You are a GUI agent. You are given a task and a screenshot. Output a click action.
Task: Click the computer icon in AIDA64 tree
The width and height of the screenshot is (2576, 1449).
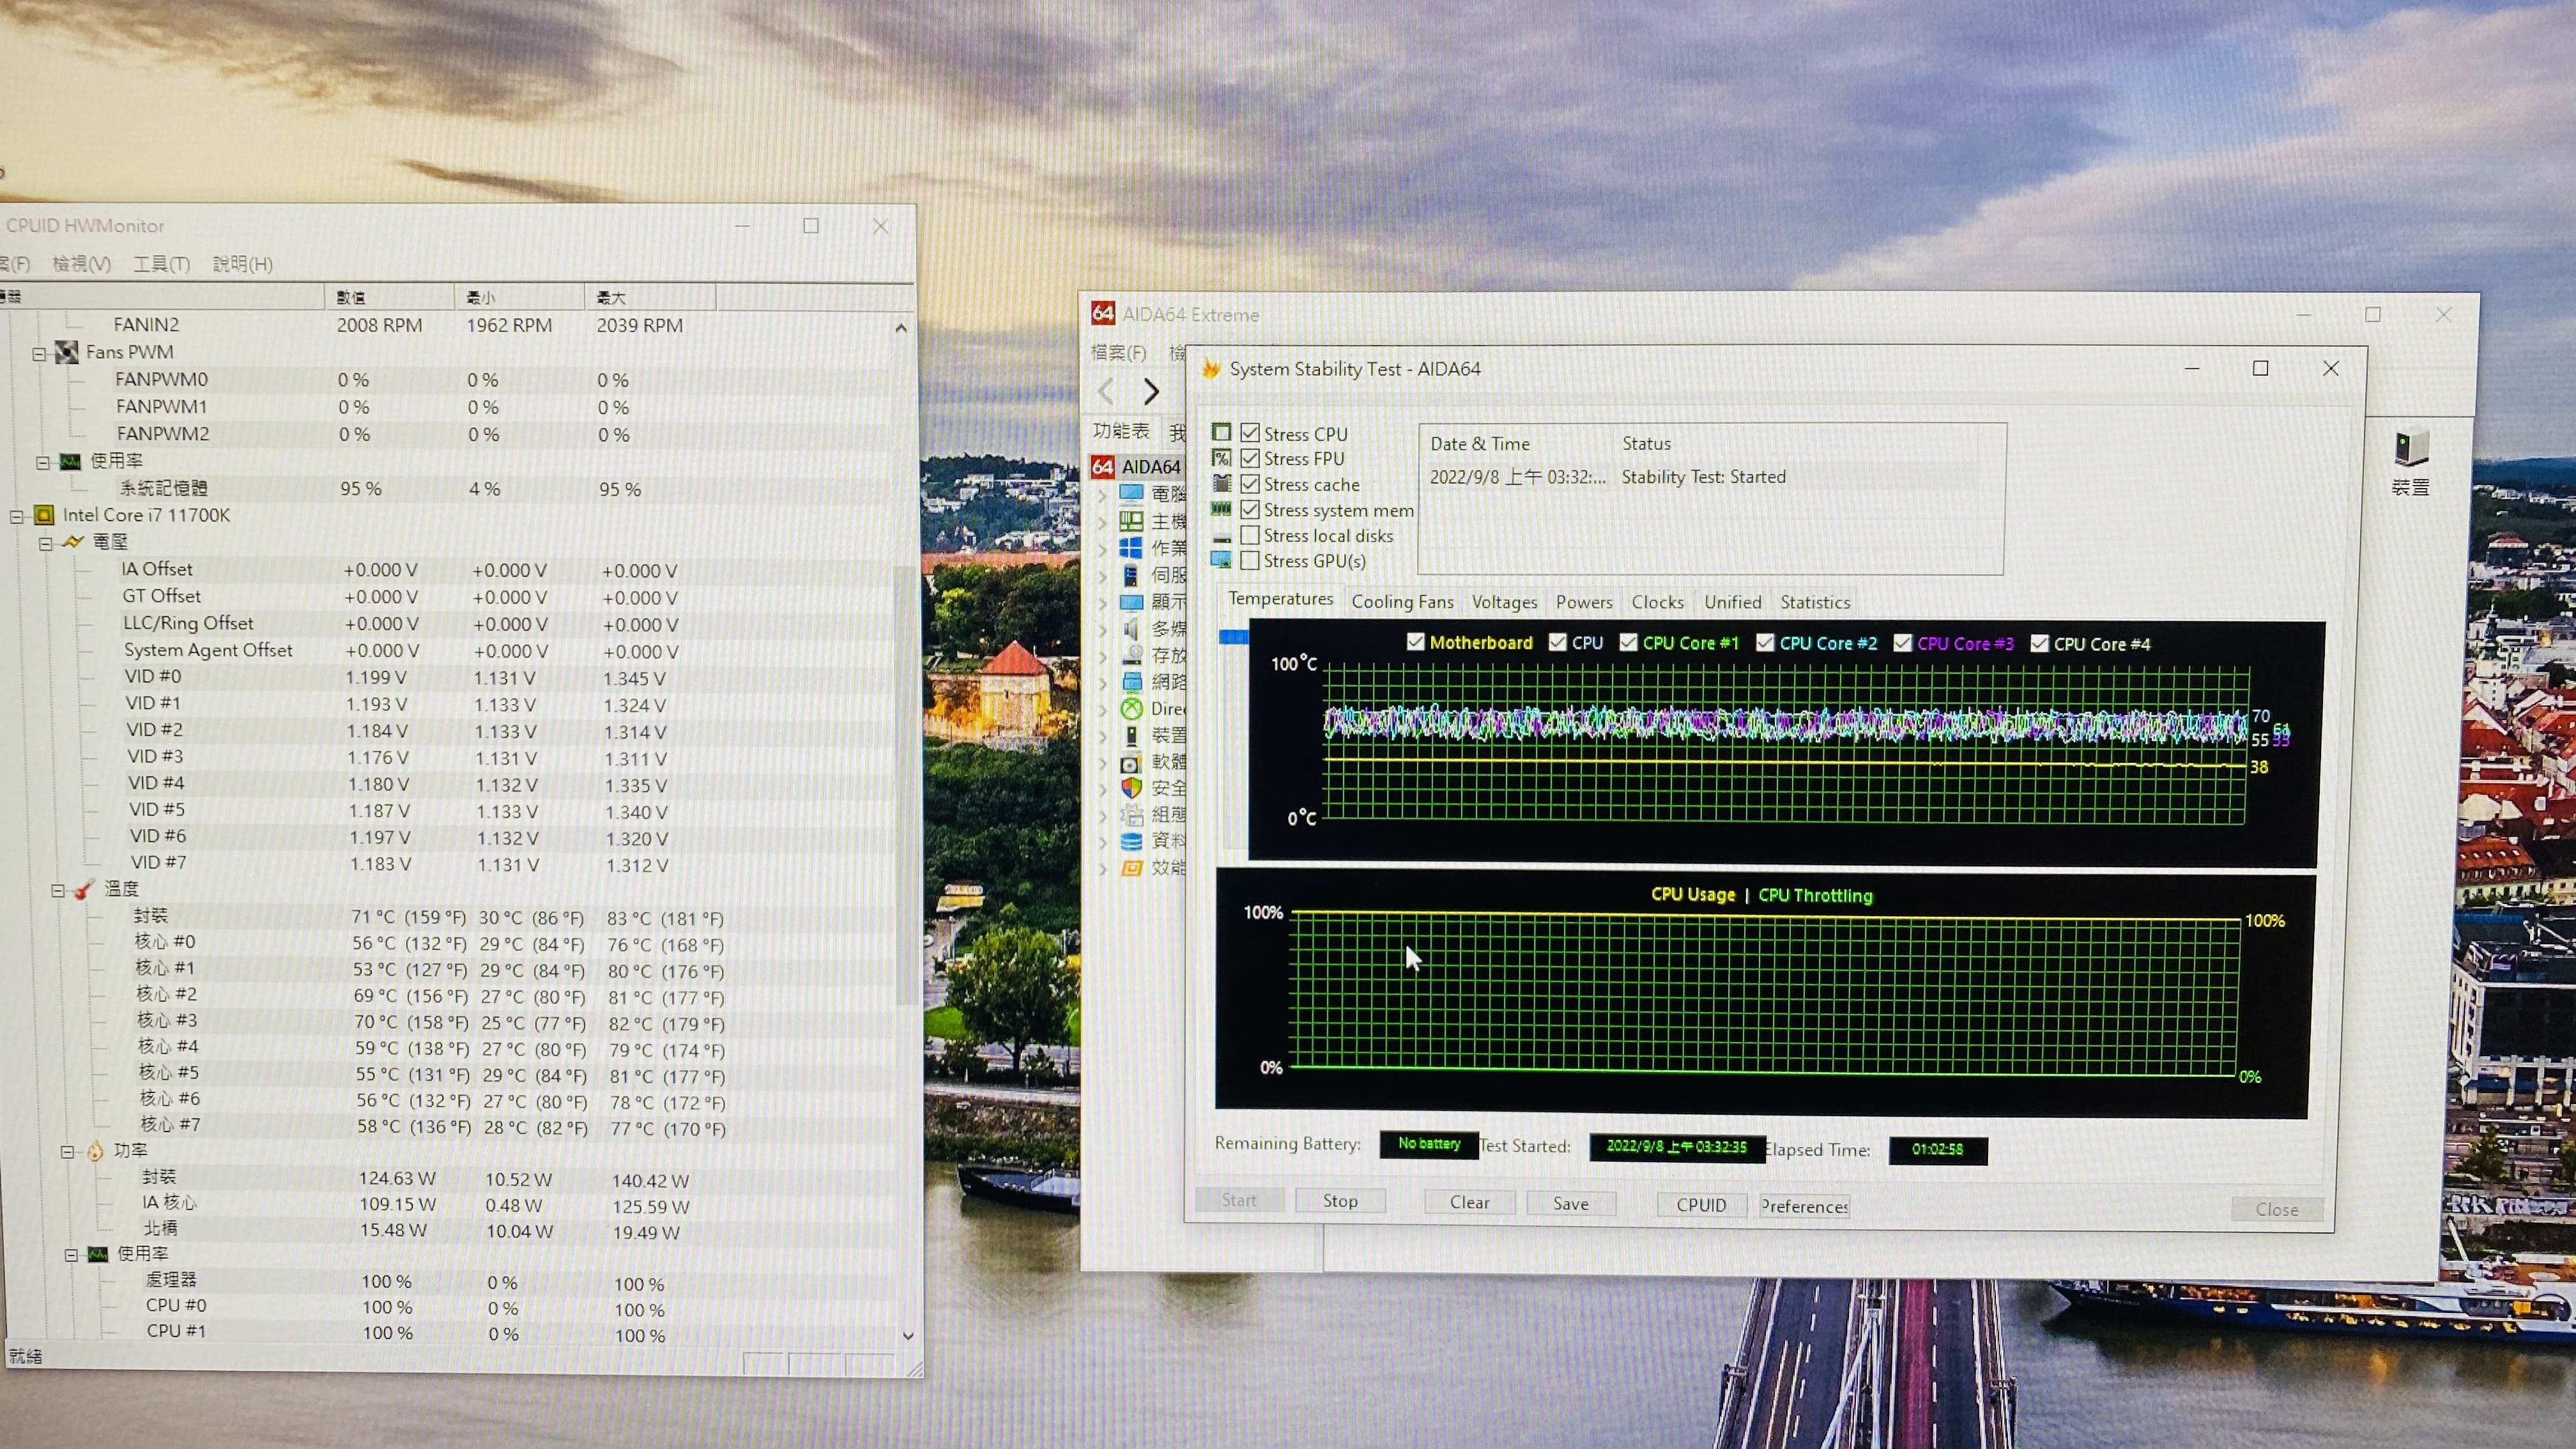1131,493
